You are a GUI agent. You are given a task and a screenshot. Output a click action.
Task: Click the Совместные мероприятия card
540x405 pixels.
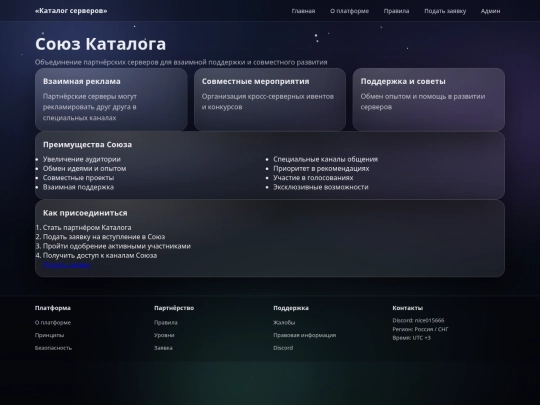tap(270, 100)
